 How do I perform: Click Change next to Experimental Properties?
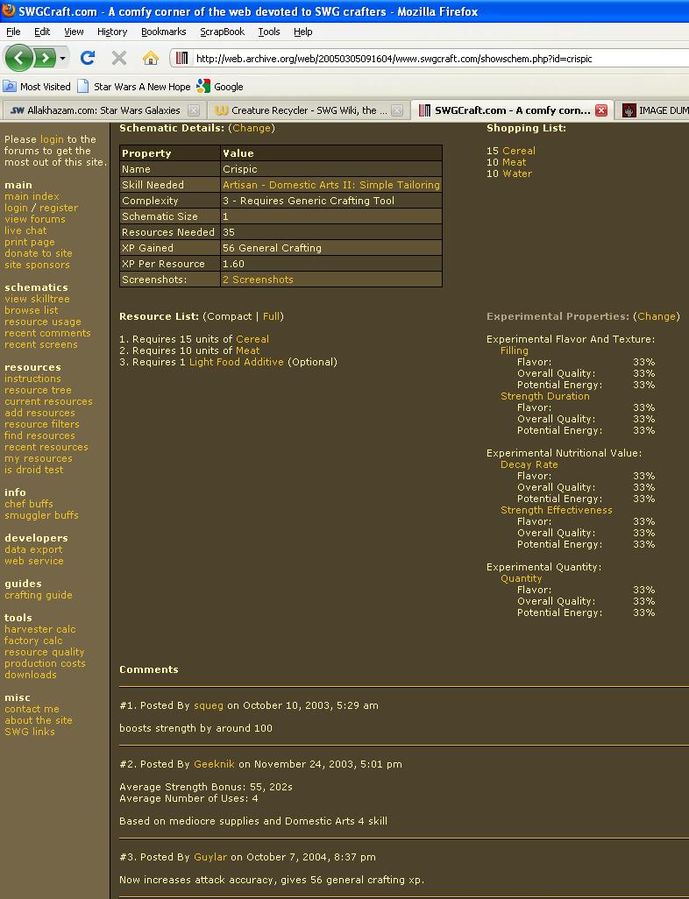656,316
